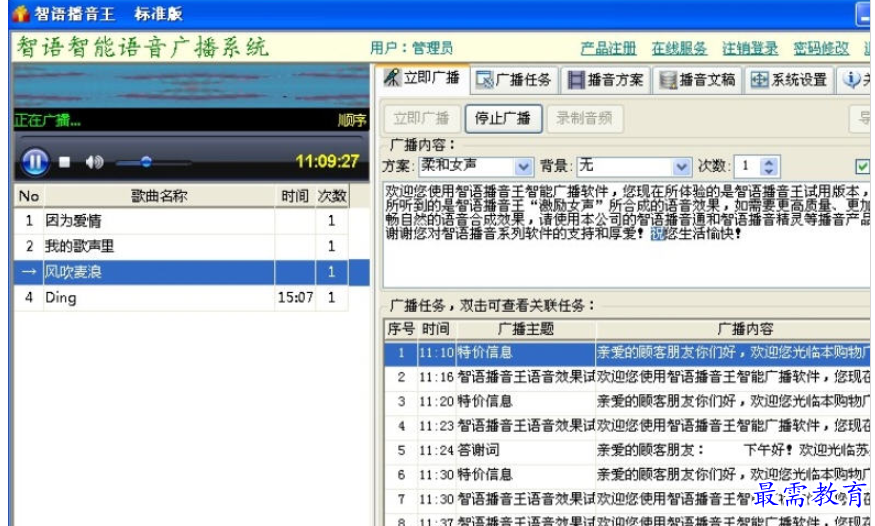Viewport: 875px width, 526px height.
Task: Switch to the 广播任务 tab
Action: tap(514, 80)
